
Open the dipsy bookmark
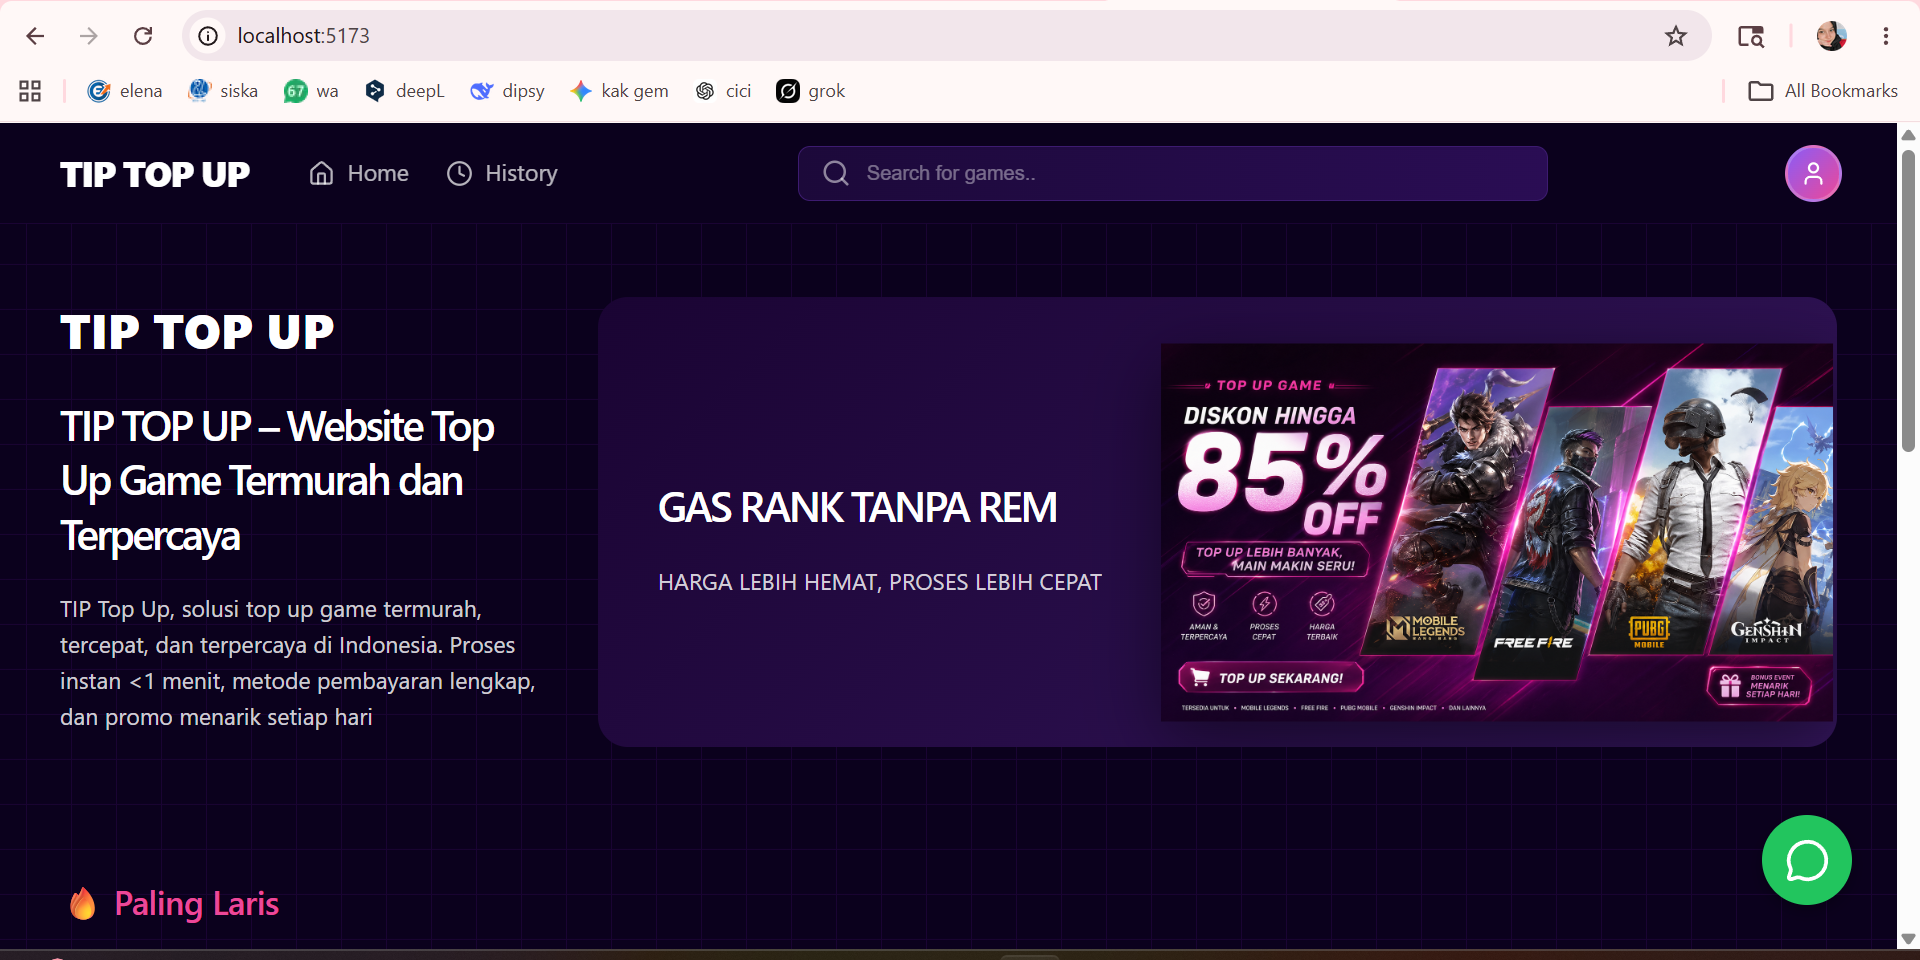[x=508, y=91]
